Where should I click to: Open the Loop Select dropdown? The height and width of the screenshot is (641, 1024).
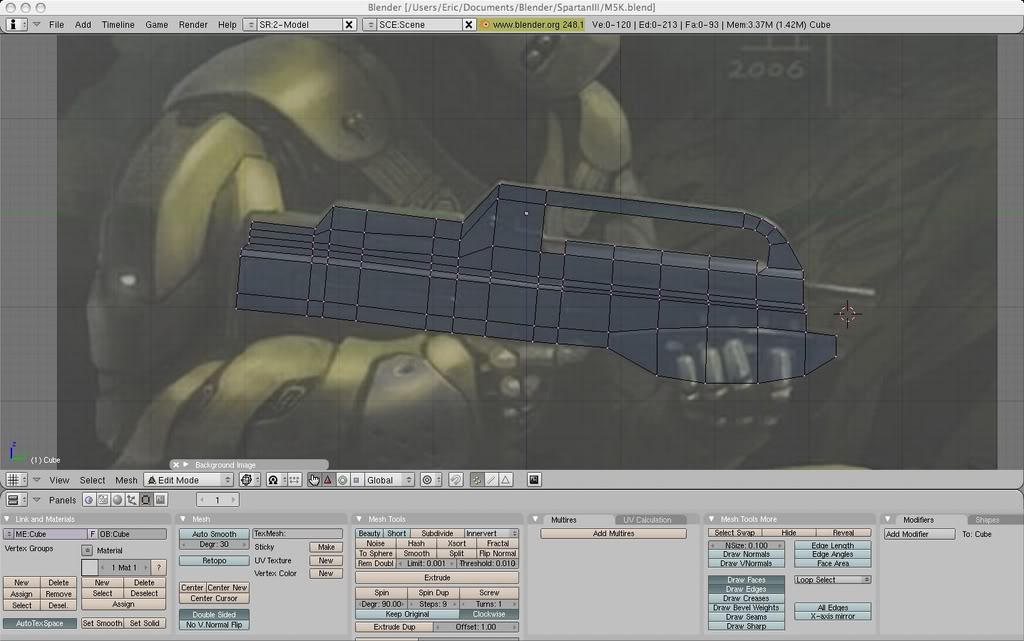pos(833,580)
